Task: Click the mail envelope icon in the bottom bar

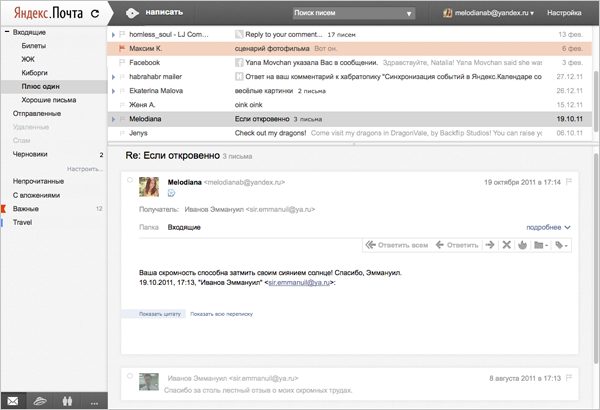Action: click(x=12, y=401)
